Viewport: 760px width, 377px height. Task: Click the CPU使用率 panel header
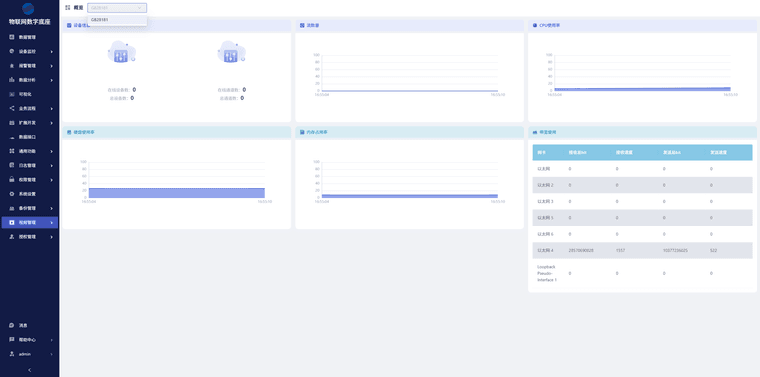pyautogui.click(x=642, y=25)
